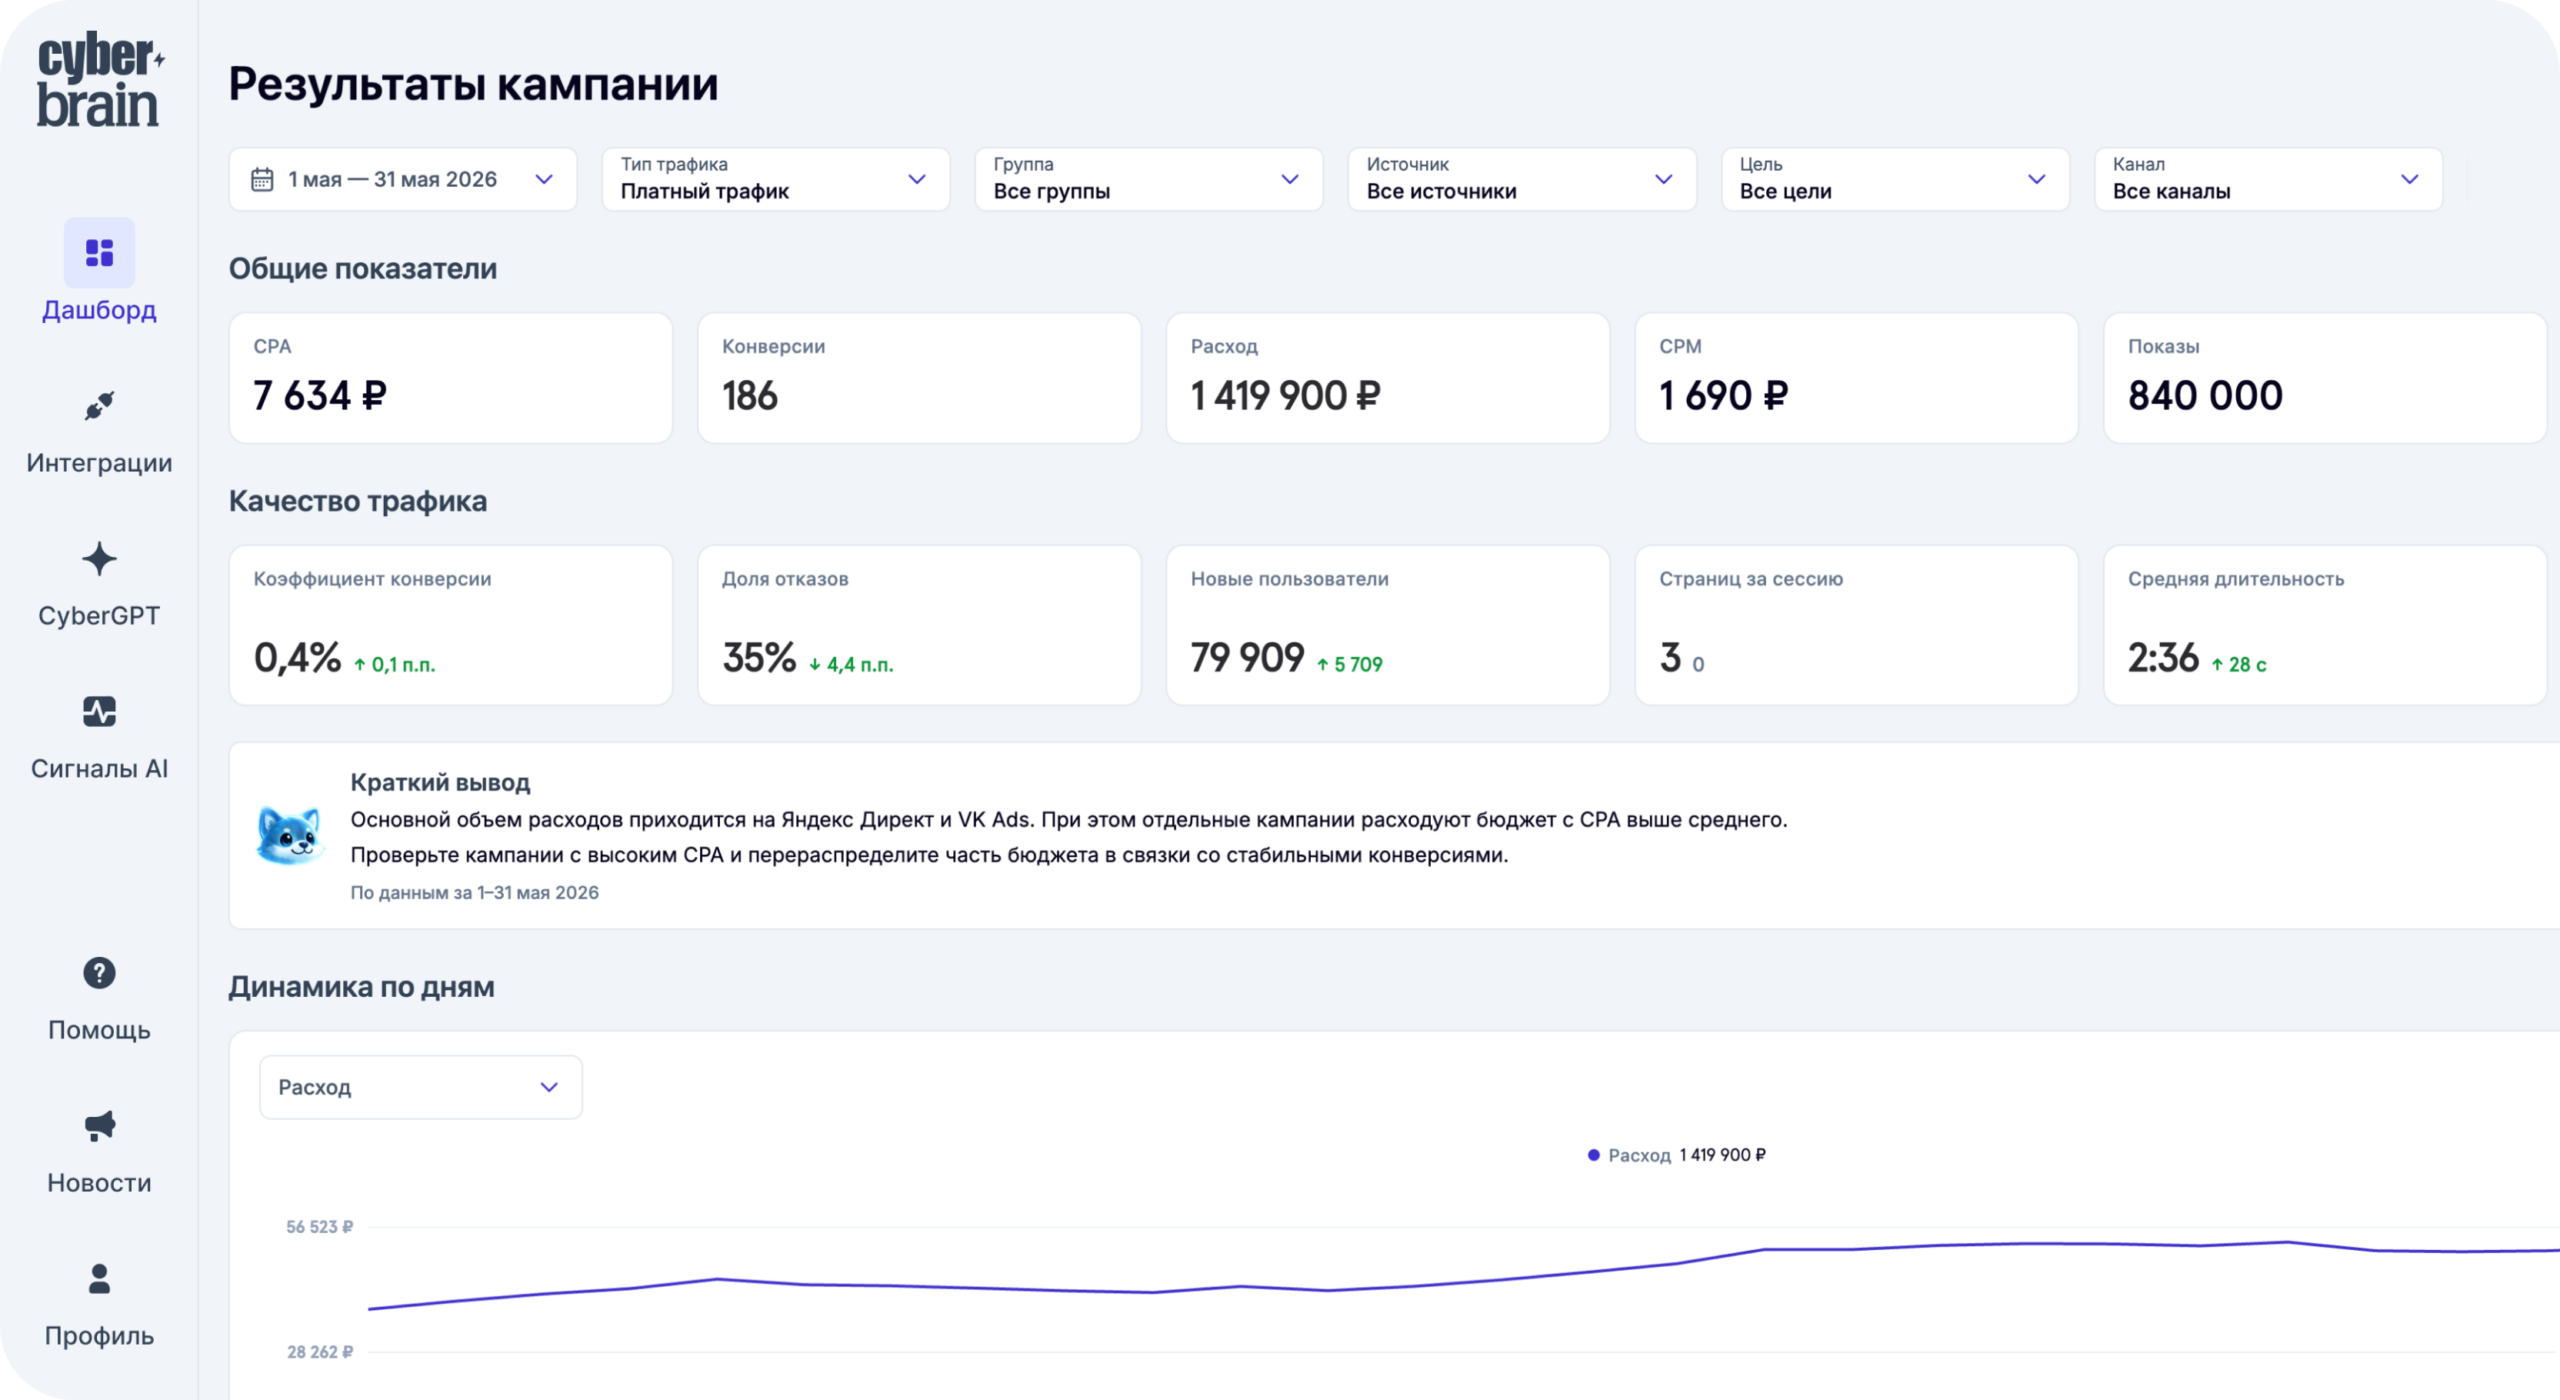Launch CyberGPT sparkle icon
2560x1400 pixels.
pos(99,559)
